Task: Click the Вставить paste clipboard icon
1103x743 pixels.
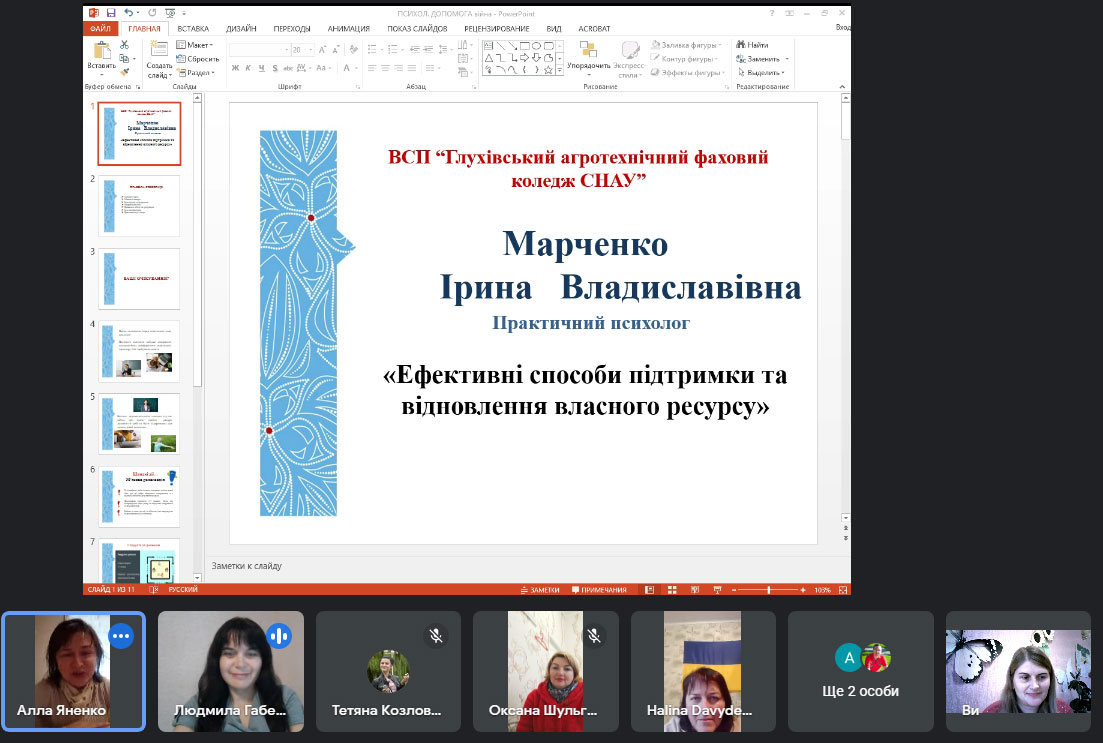Action: pos(103,51)
